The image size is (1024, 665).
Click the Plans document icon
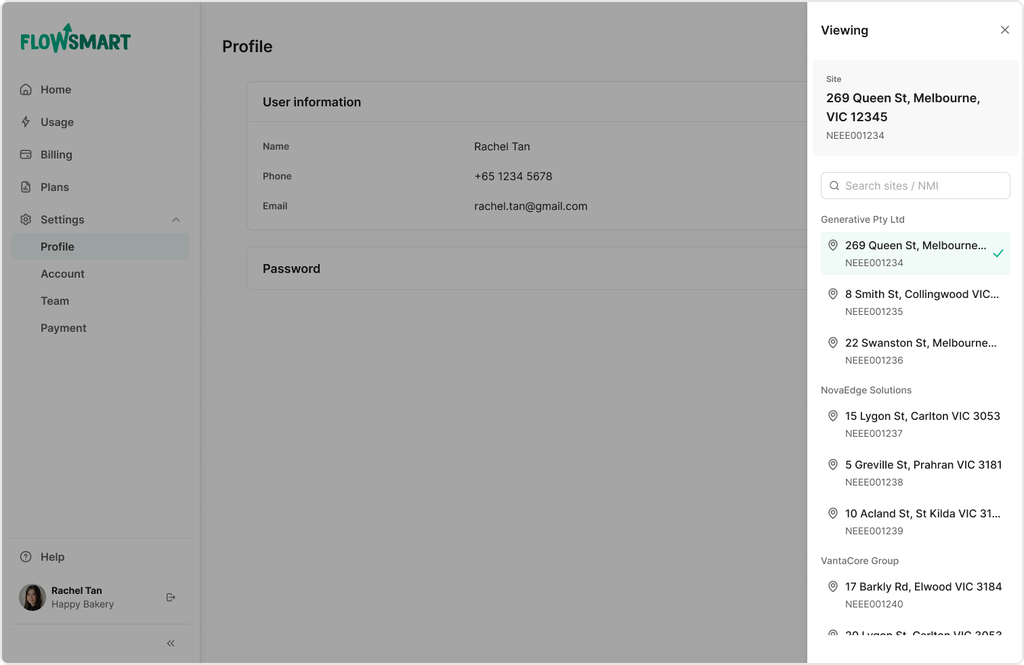(26, 187)
